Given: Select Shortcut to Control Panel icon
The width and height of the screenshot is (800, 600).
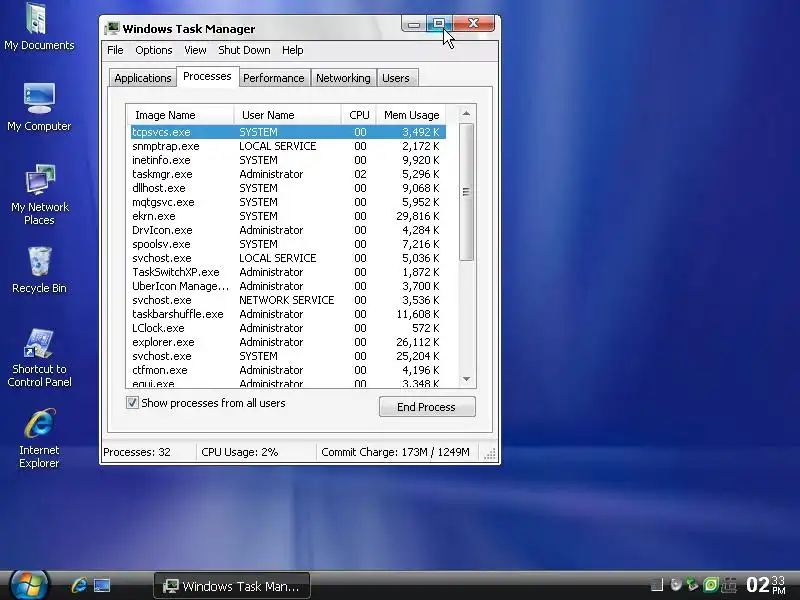Looking at the screenshot, I should tap(39, 358).
